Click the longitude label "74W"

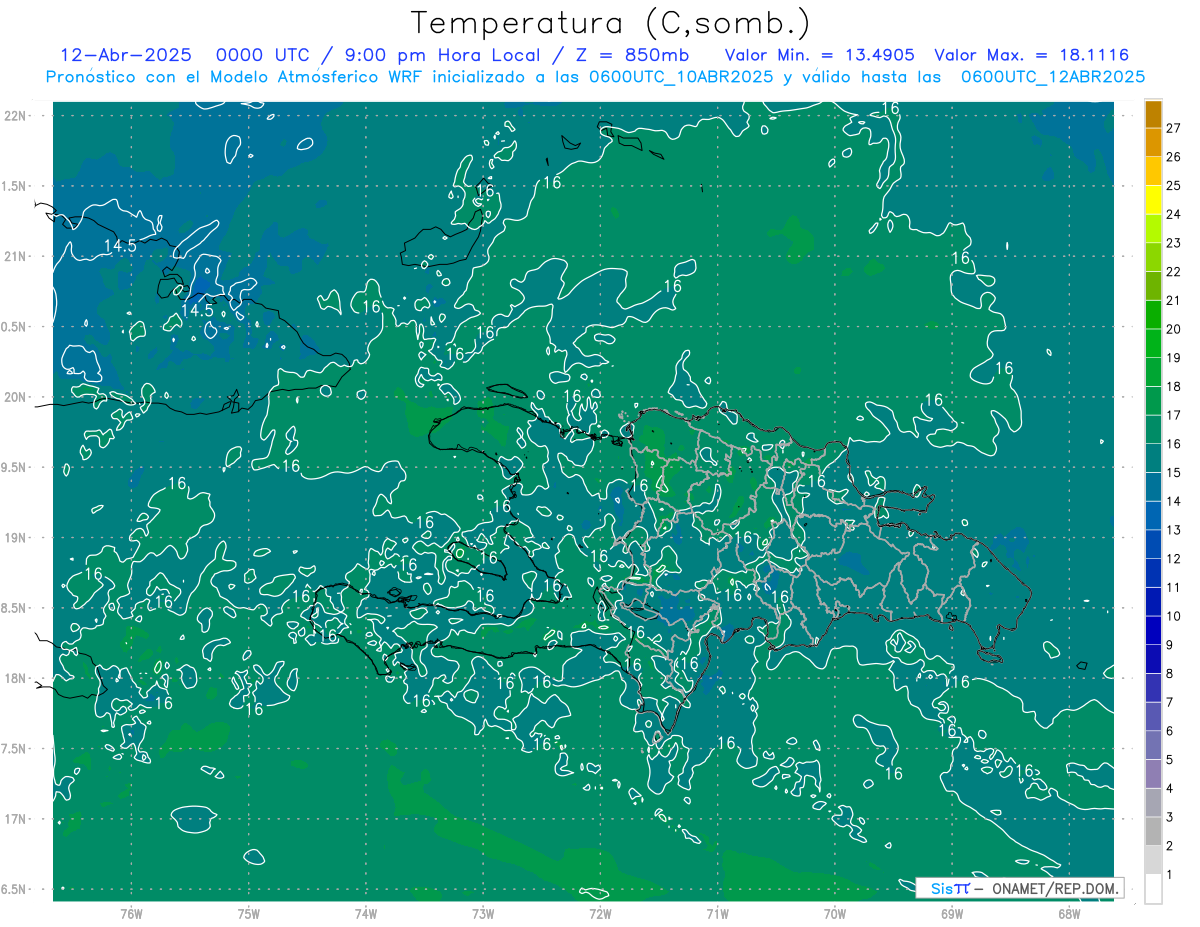(366, 913)
